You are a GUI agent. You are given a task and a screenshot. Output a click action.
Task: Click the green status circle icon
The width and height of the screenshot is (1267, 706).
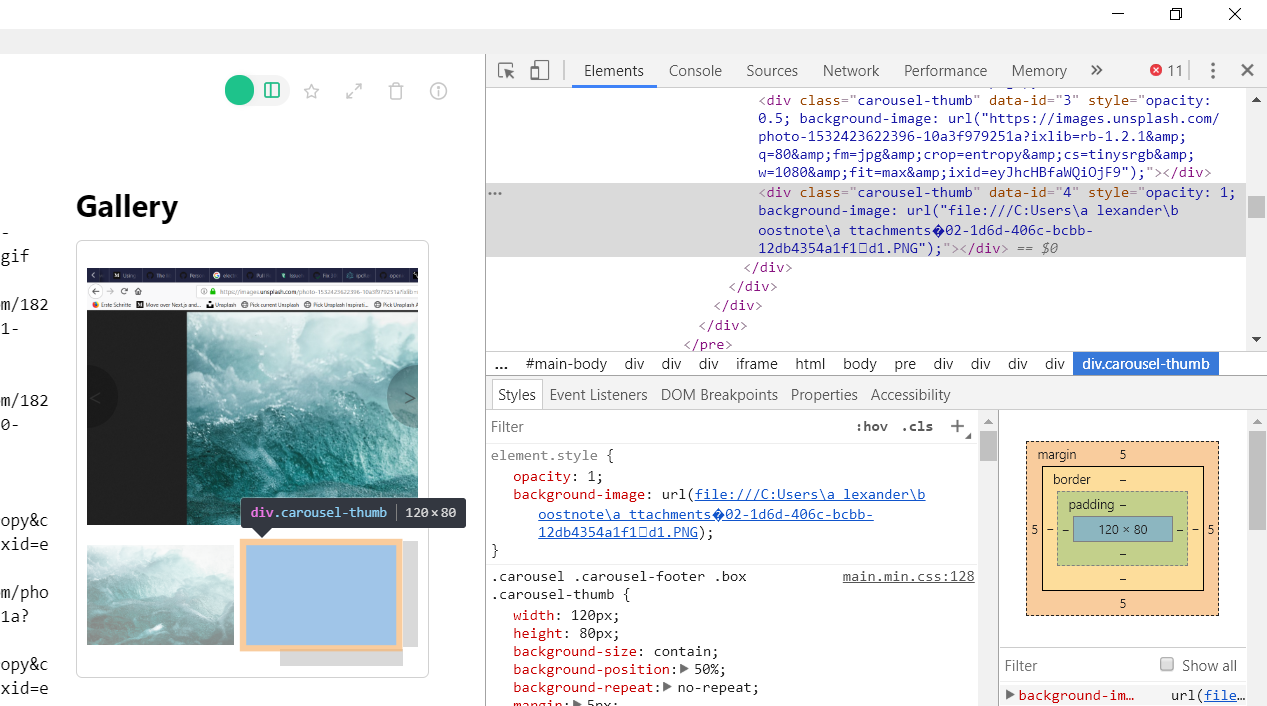pyautogui.click(x=240, y=91)
